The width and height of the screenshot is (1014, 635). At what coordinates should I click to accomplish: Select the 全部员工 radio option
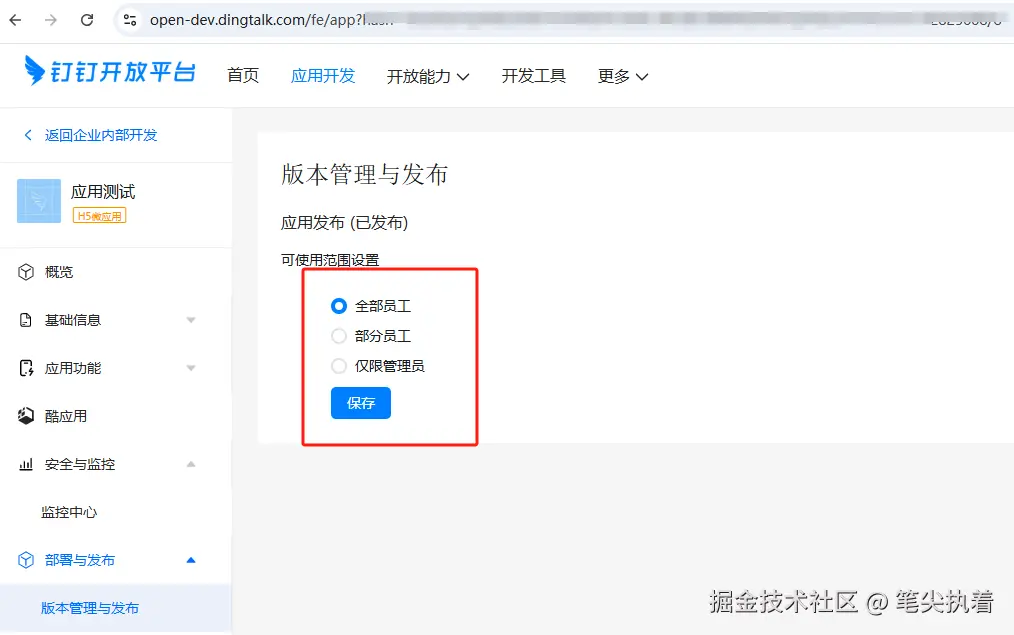[339, 306]
